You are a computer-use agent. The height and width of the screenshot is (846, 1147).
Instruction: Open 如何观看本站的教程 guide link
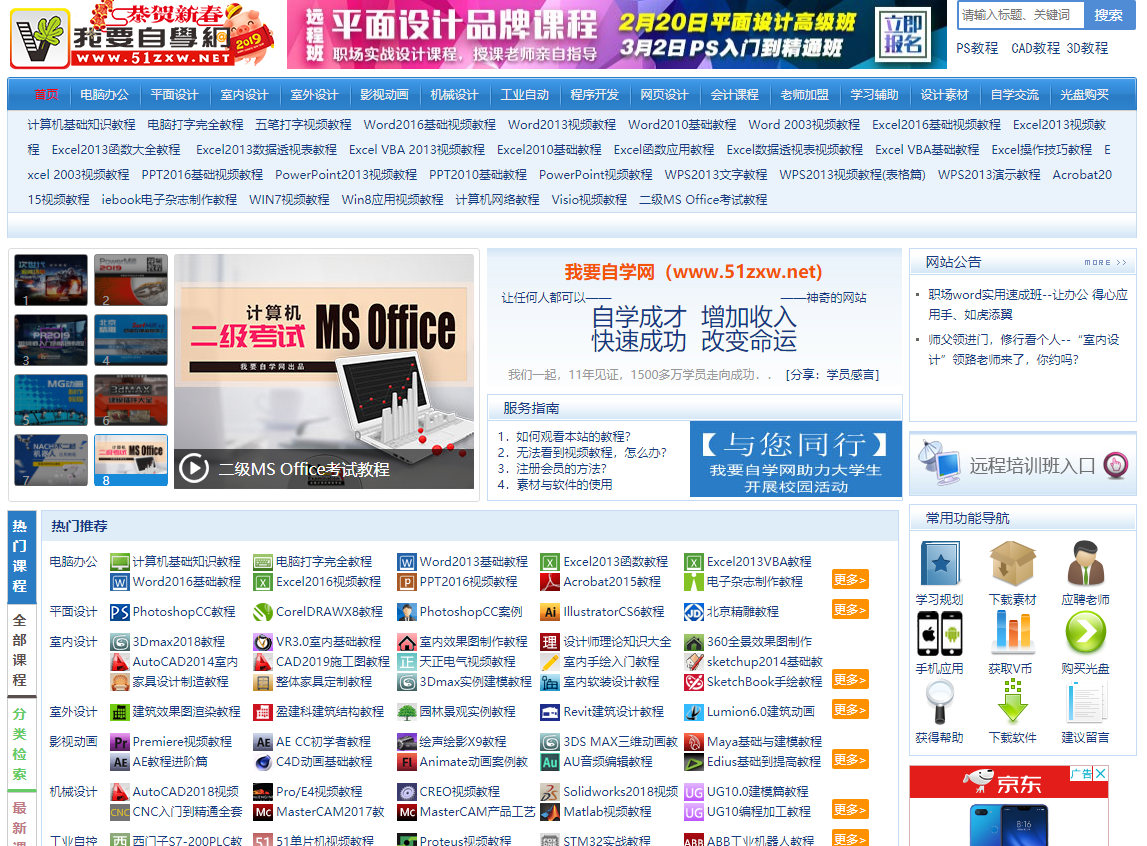[573, 437]
